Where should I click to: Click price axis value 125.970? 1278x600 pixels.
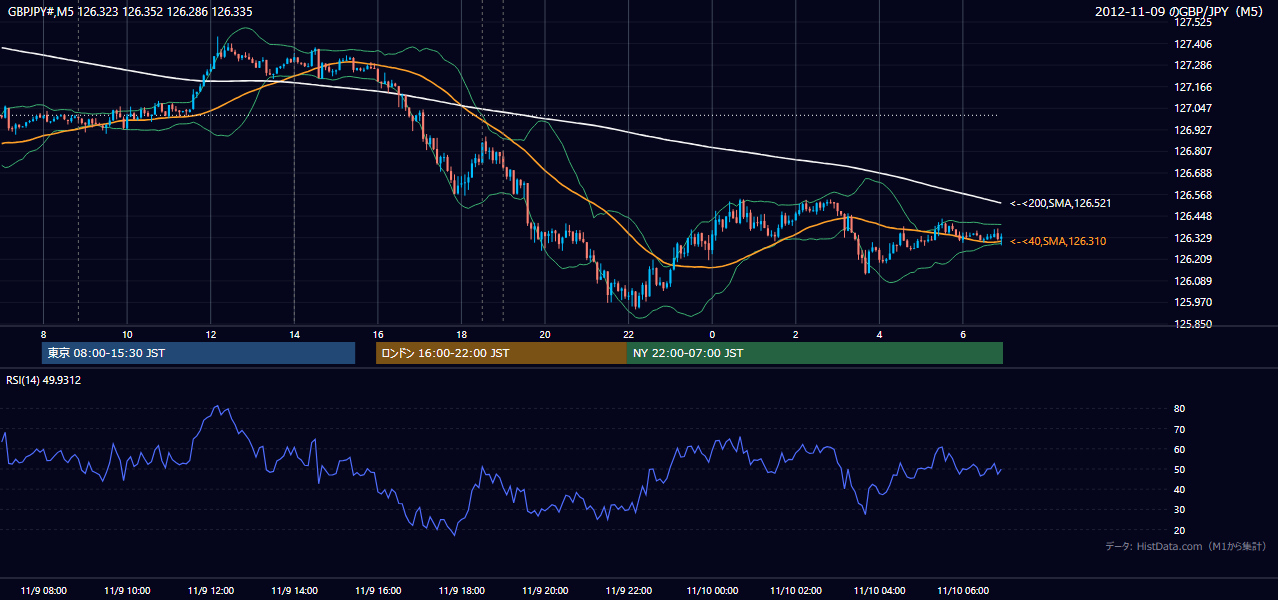(x=1192, y=302)
